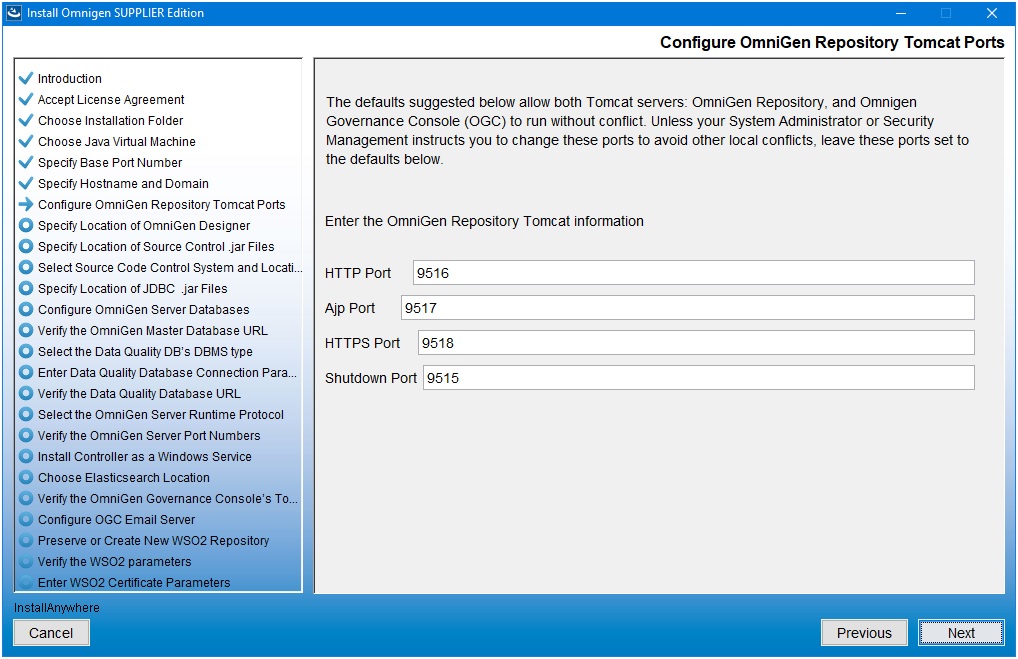1018x659 pixels.
Task: Click the installer app icon in the title bar
Action: 14,12
